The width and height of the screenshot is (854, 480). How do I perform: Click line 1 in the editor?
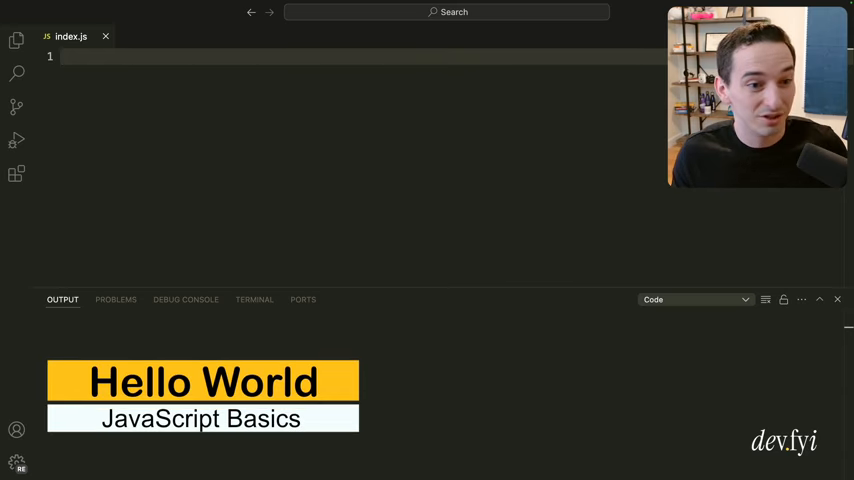[x=364, y=57]
